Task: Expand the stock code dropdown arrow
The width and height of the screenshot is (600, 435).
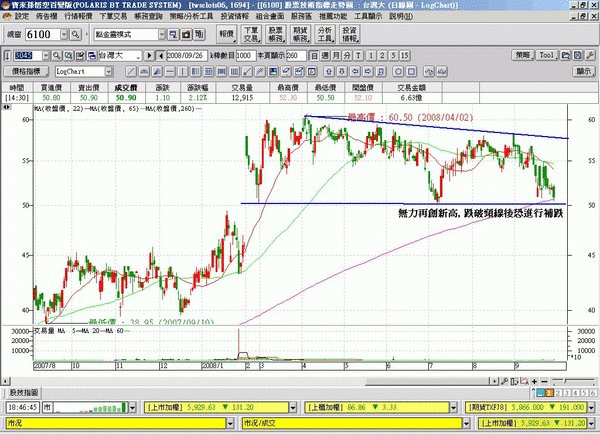Action: click(x=46, y=55)
